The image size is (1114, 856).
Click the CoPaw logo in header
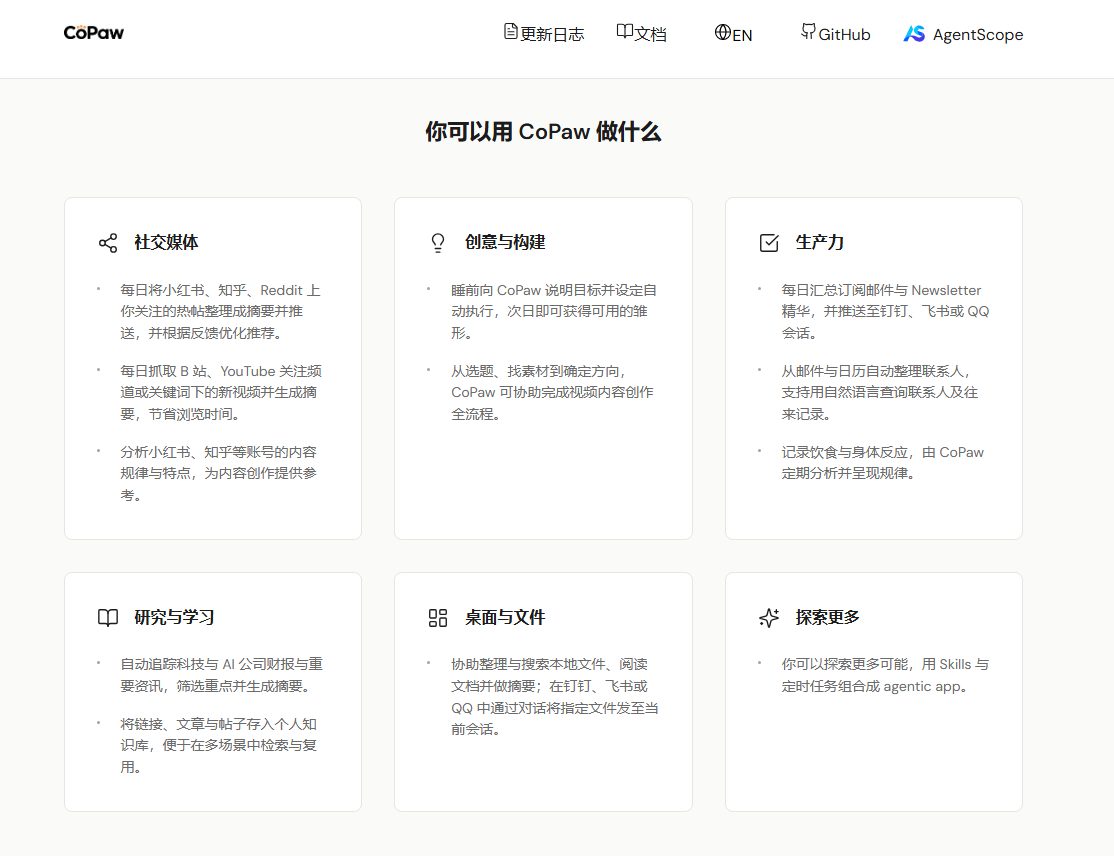point(94,33)
